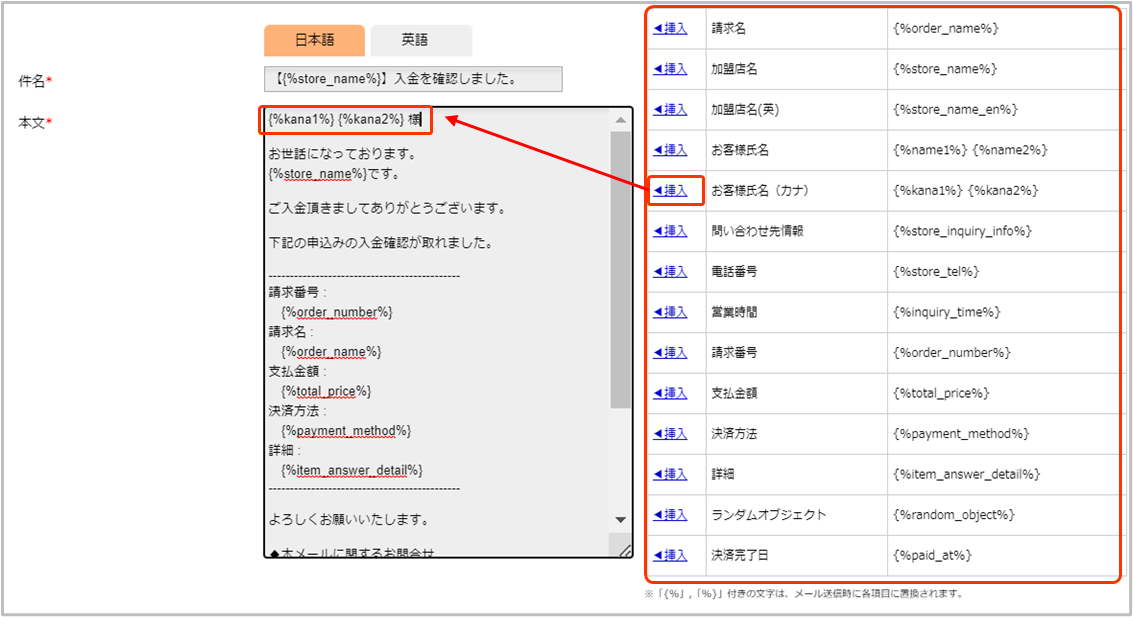Insert the 請求名 order name variable
Viewport: 1133px width, 617px height.
[x=670, y=28]
